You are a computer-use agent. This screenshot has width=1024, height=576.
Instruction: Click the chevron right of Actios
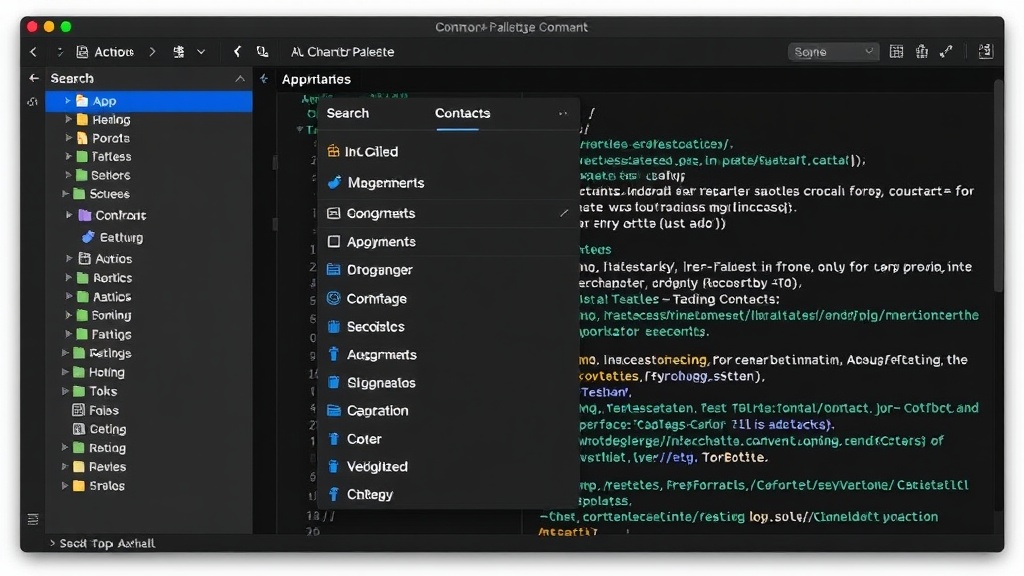(152, 52)
